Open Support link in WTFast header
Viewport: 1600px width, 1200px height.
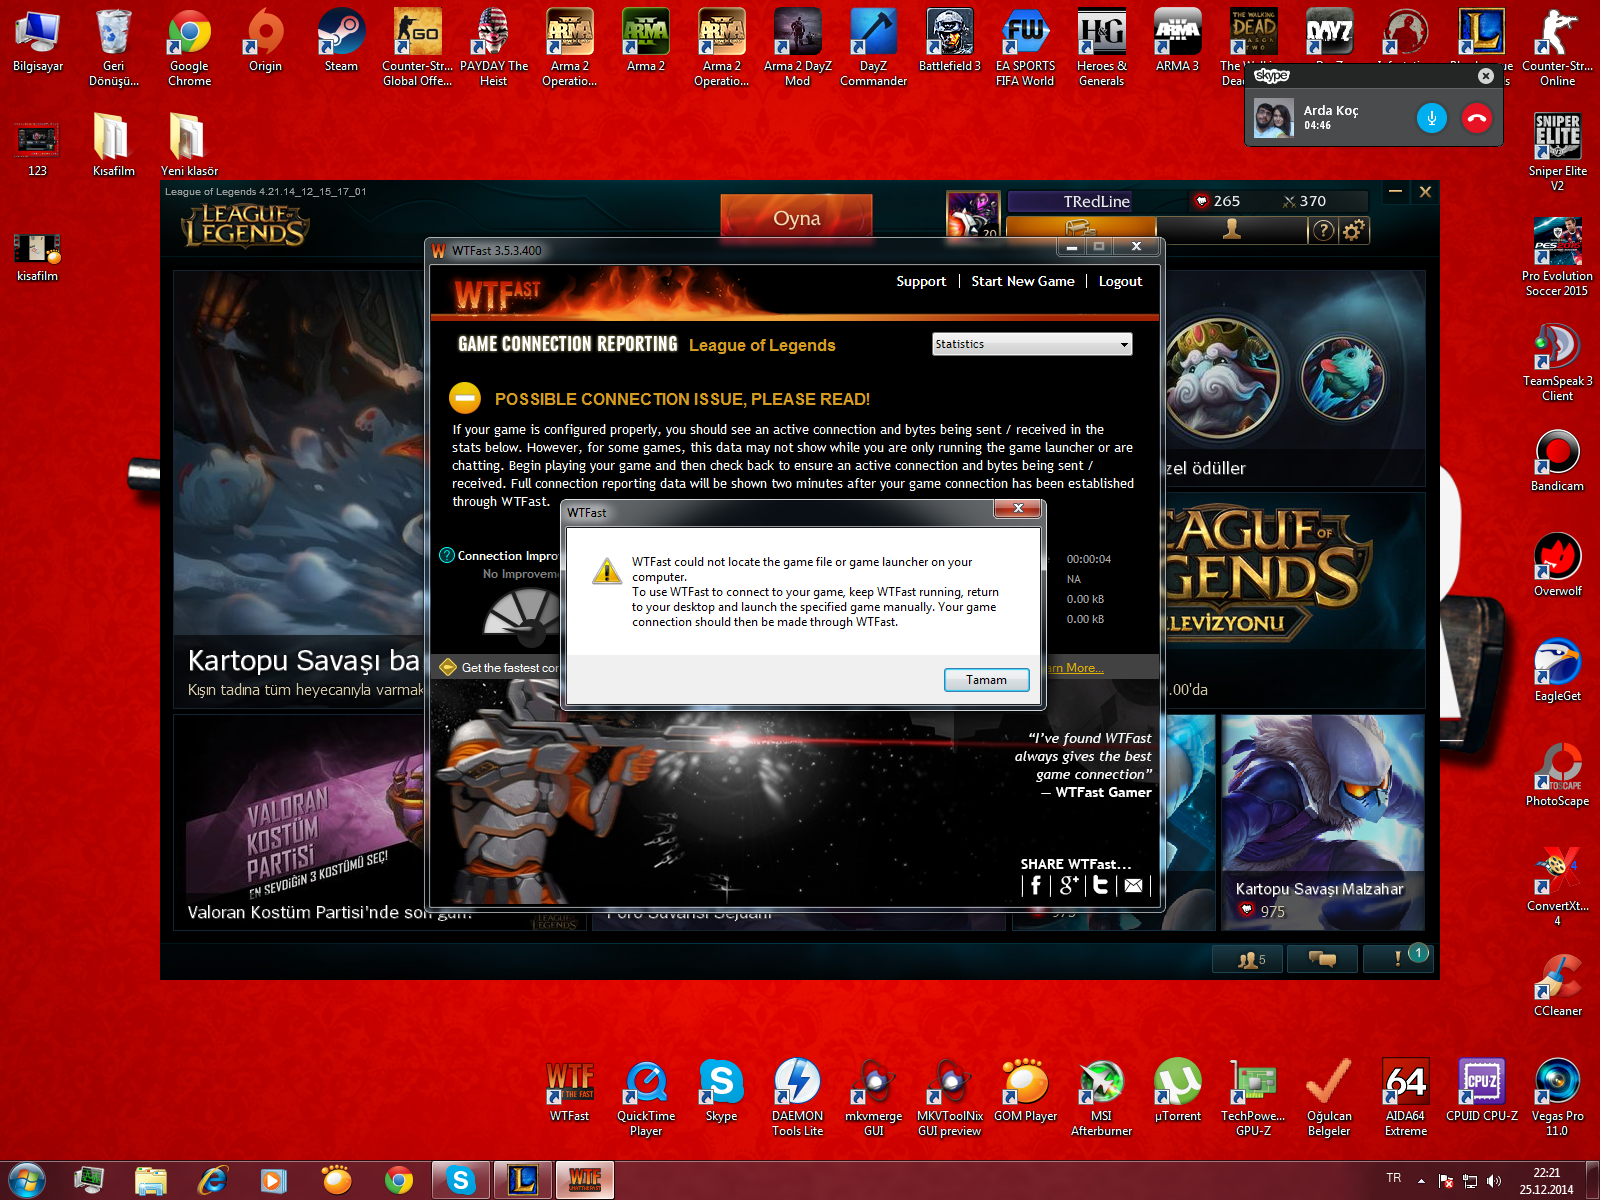pyautogui.click(x=921, y=282)
